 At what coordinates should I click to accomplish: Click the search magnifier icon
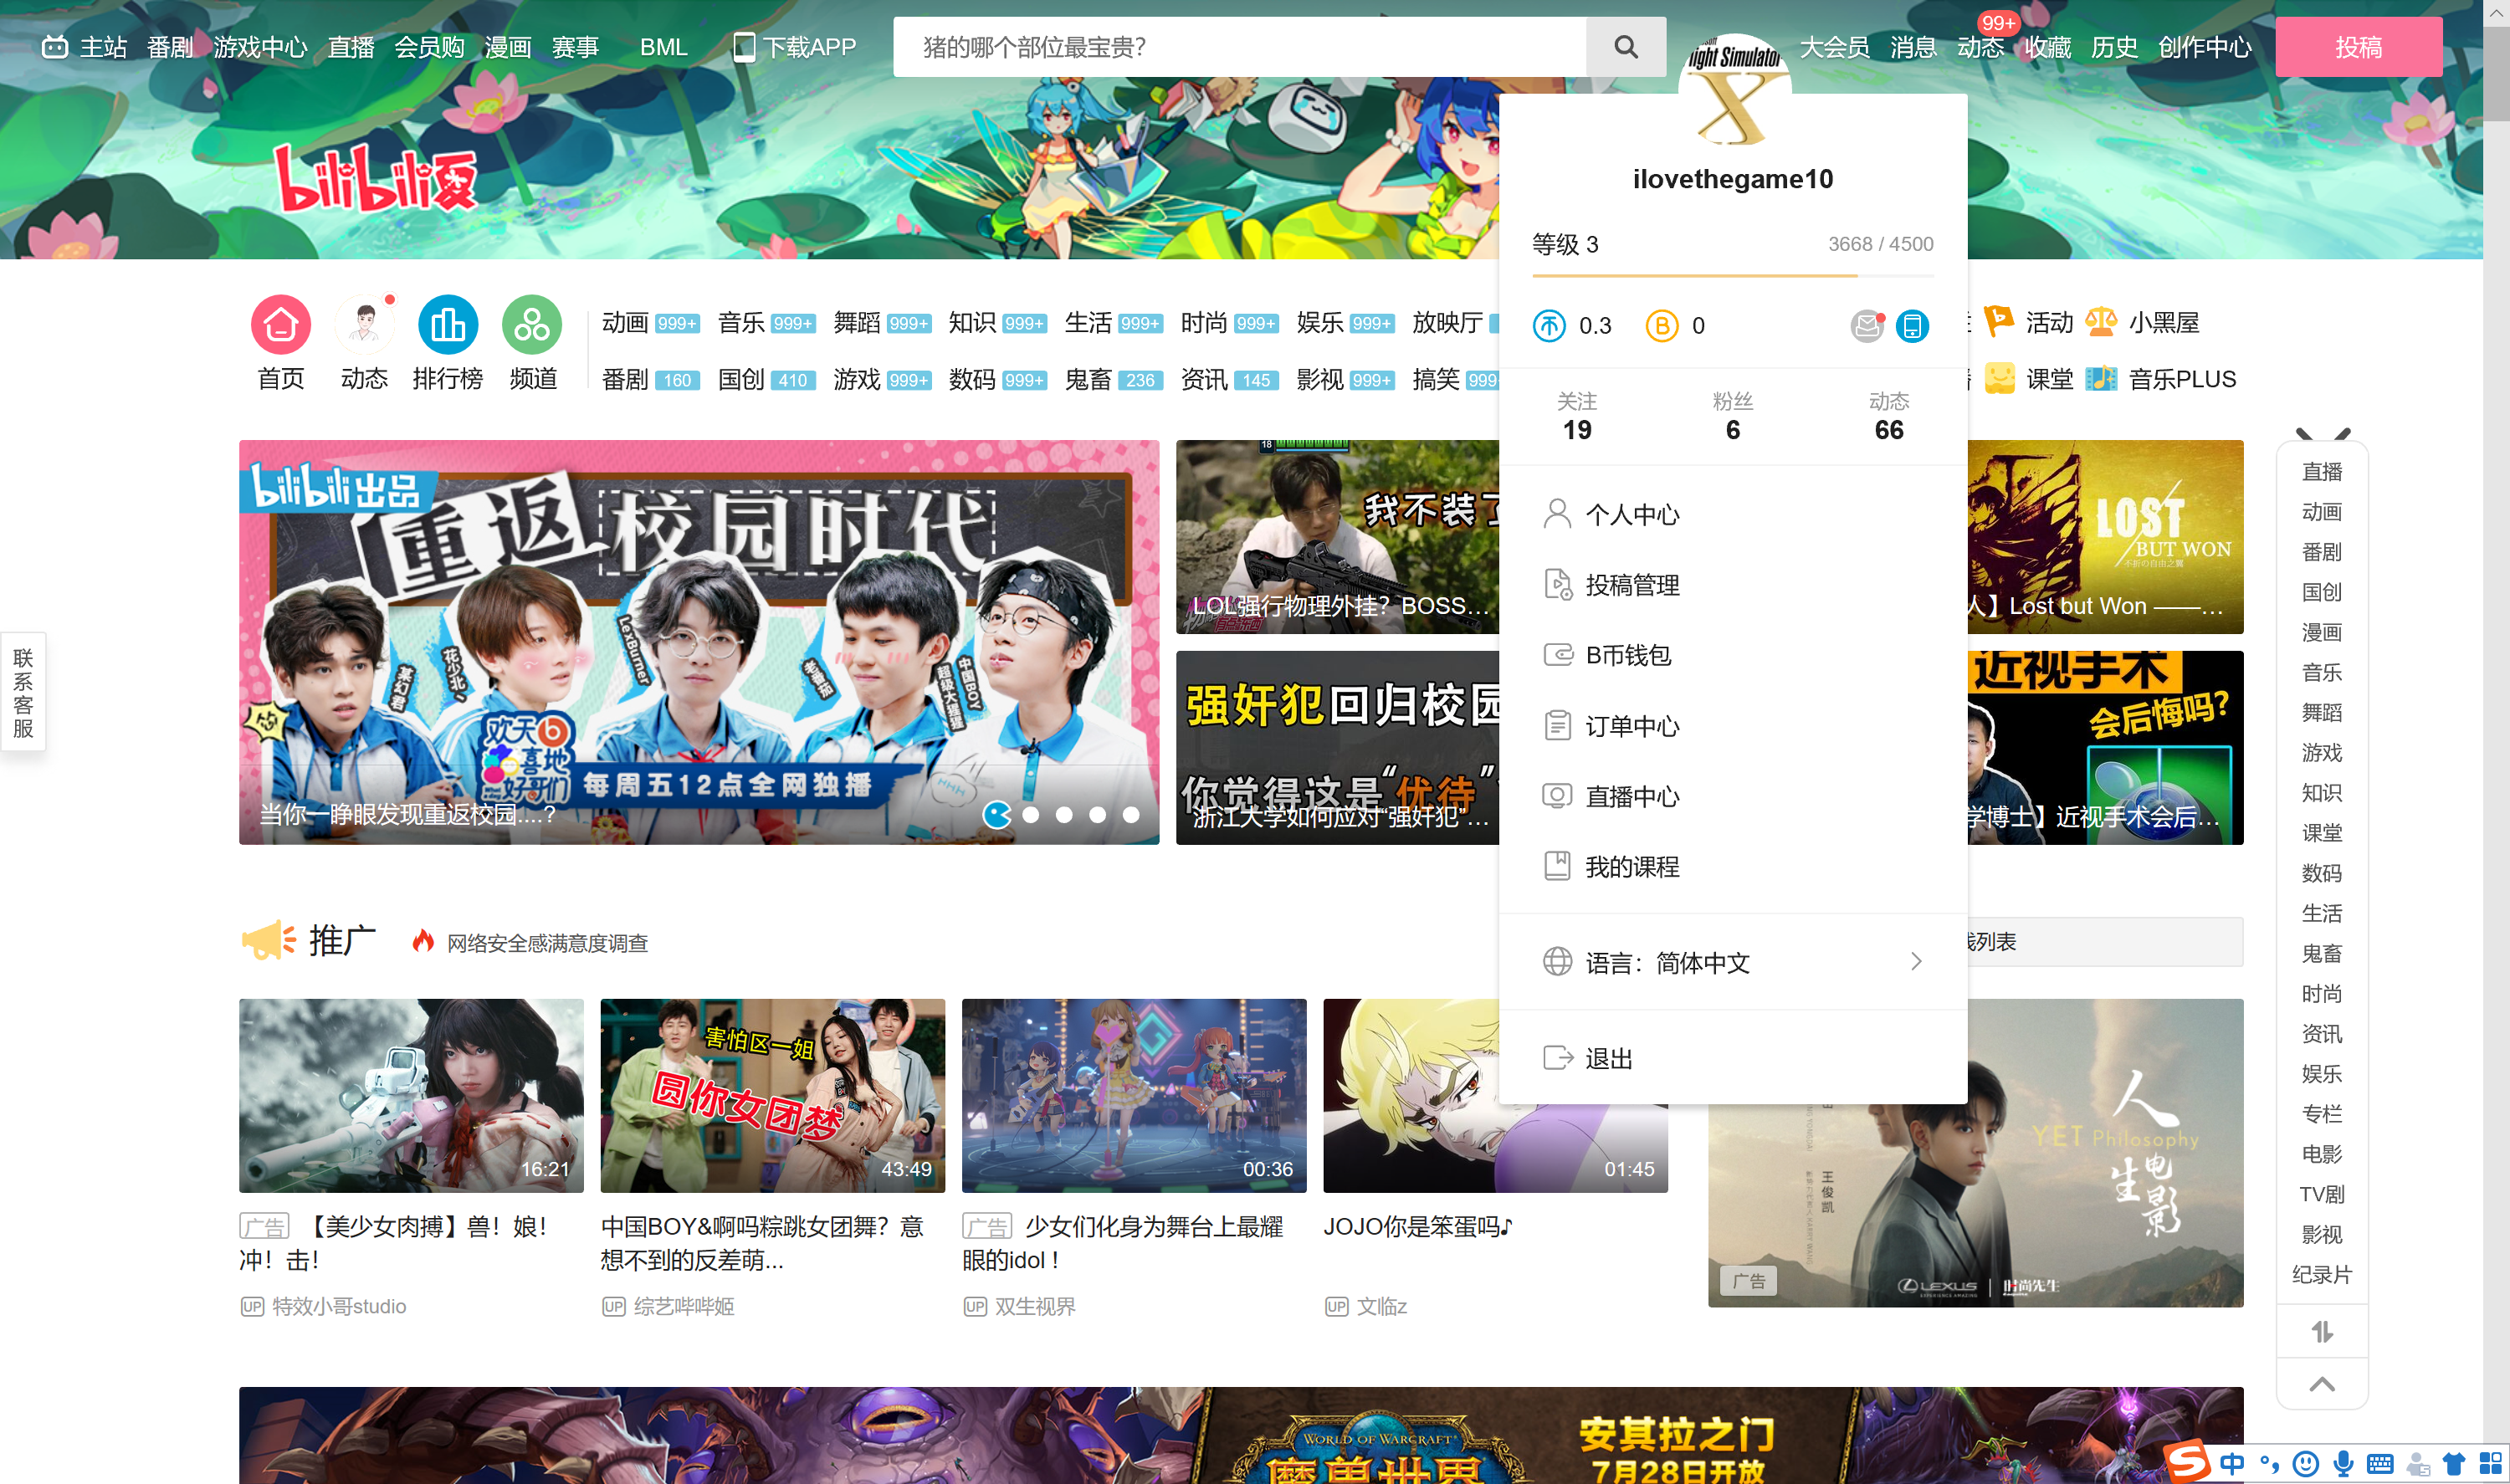pos(1625,46)
